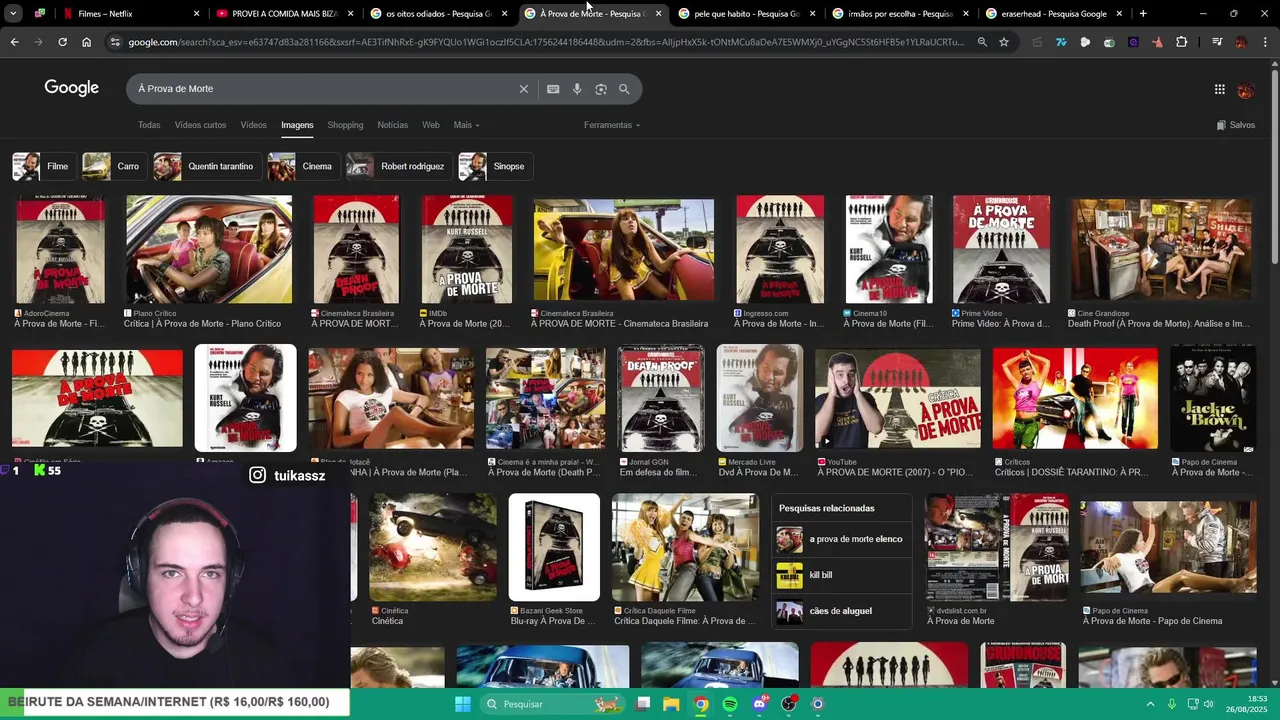The height and width of the screenshot is (720, 1280).
Task: Click the magnifier search button
Action: coord(624,89)
